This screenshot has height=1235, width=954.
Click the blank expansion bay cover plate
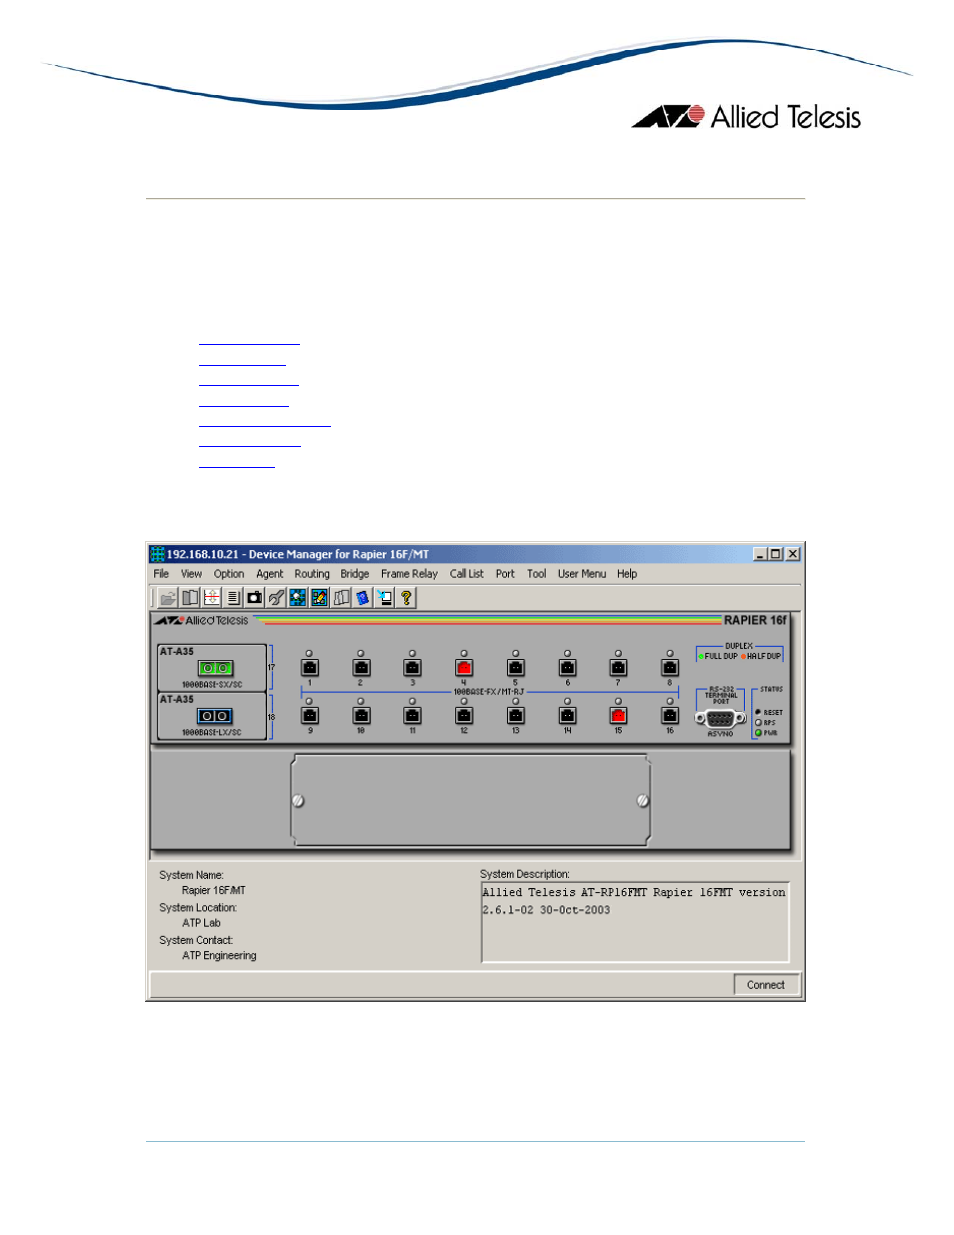(x=471, y=800)
